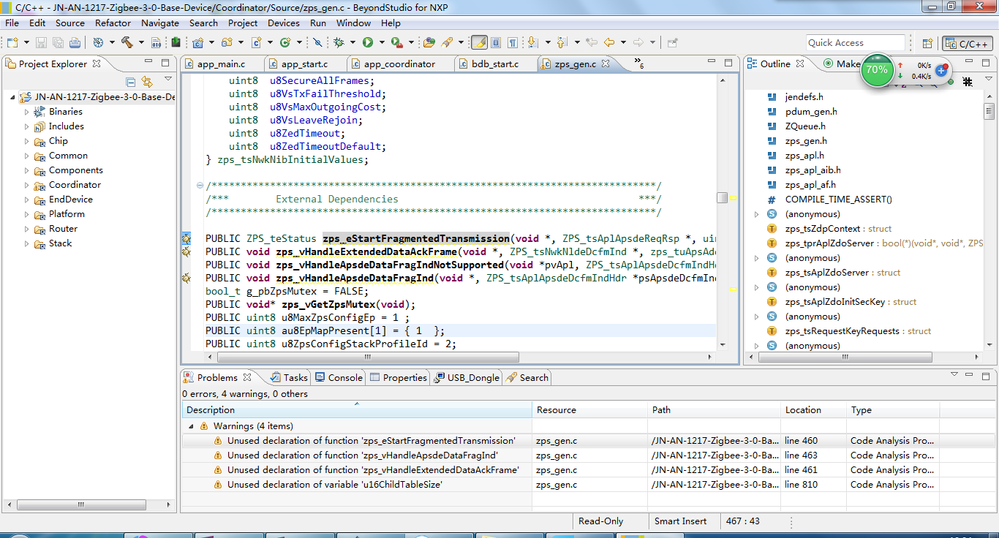
Task: Toggle Mark Occurrences highlighter button
Action: tap(479, 43)
